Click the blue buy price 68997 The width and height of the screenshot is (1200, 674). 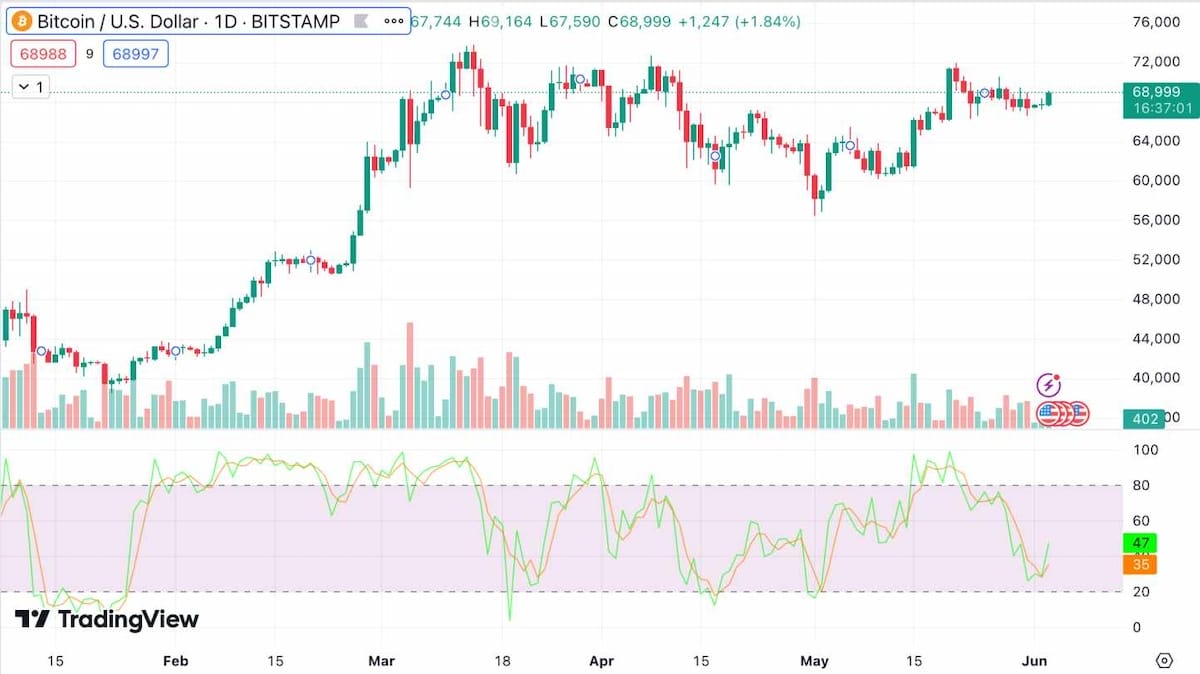[x=136, y=54]
